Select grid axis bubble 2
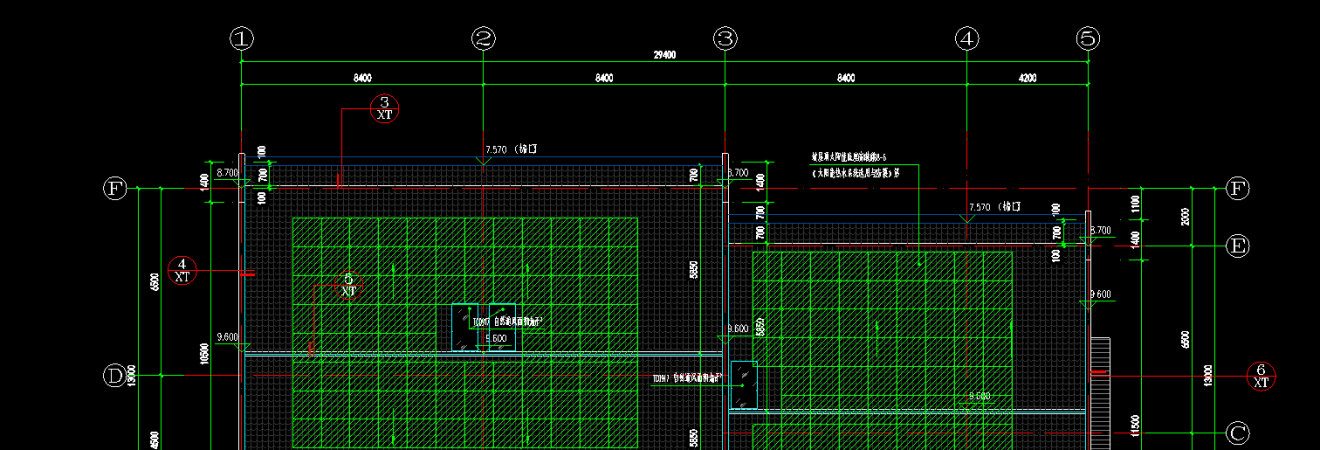The image size is (1320, 450). tap(483, 39)
